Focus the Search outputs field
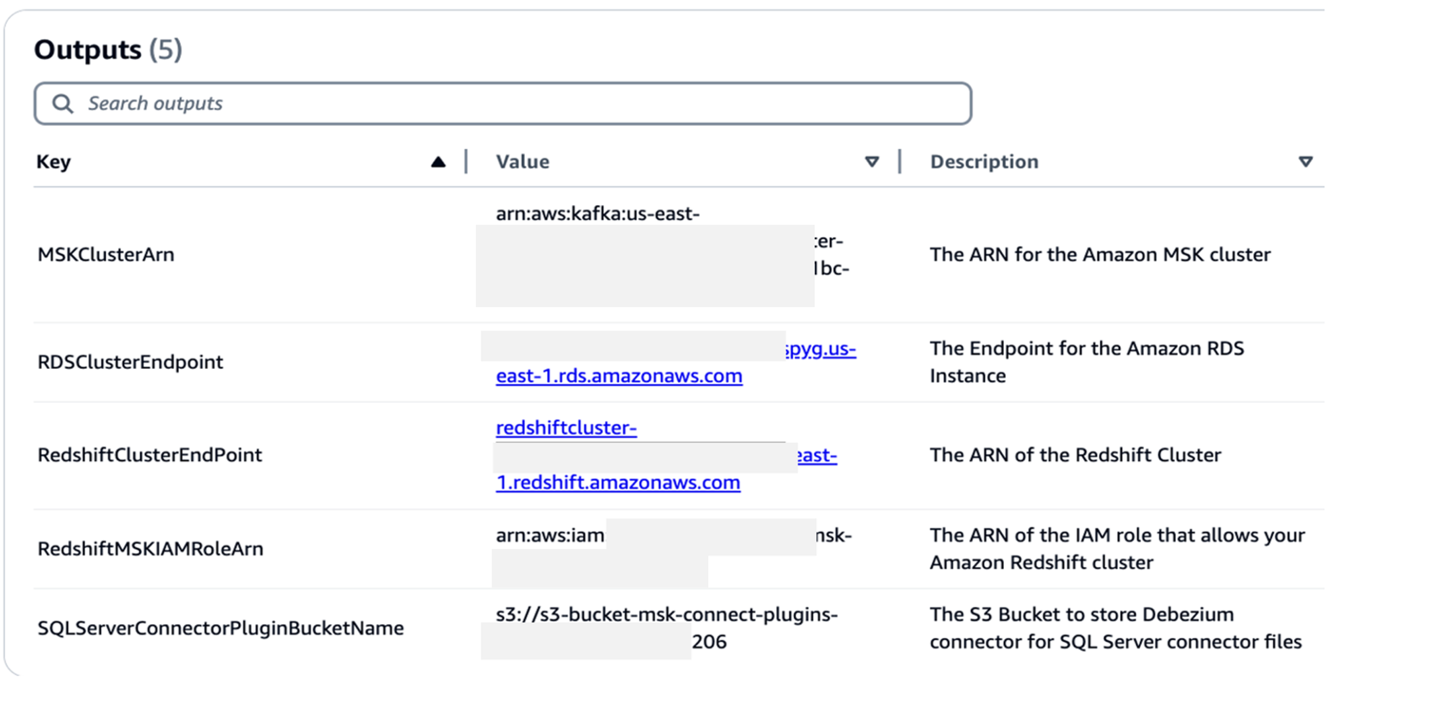1430x706 pixels. point(503,104)
